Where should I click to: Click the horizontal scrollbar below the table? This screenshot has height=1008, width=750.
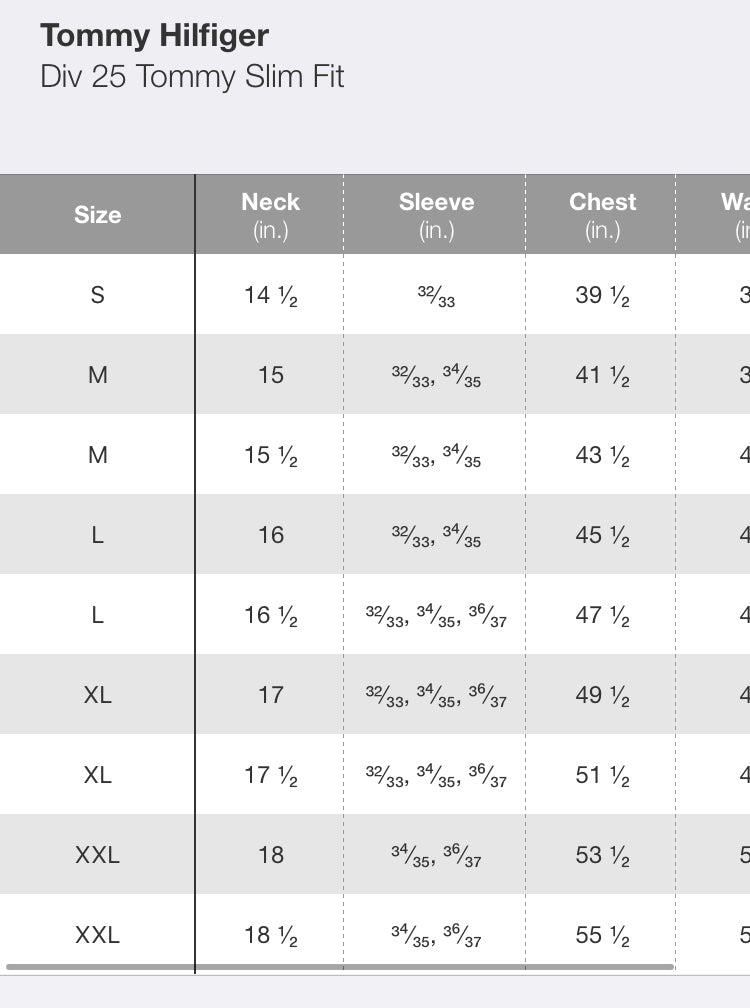(340, 967)
